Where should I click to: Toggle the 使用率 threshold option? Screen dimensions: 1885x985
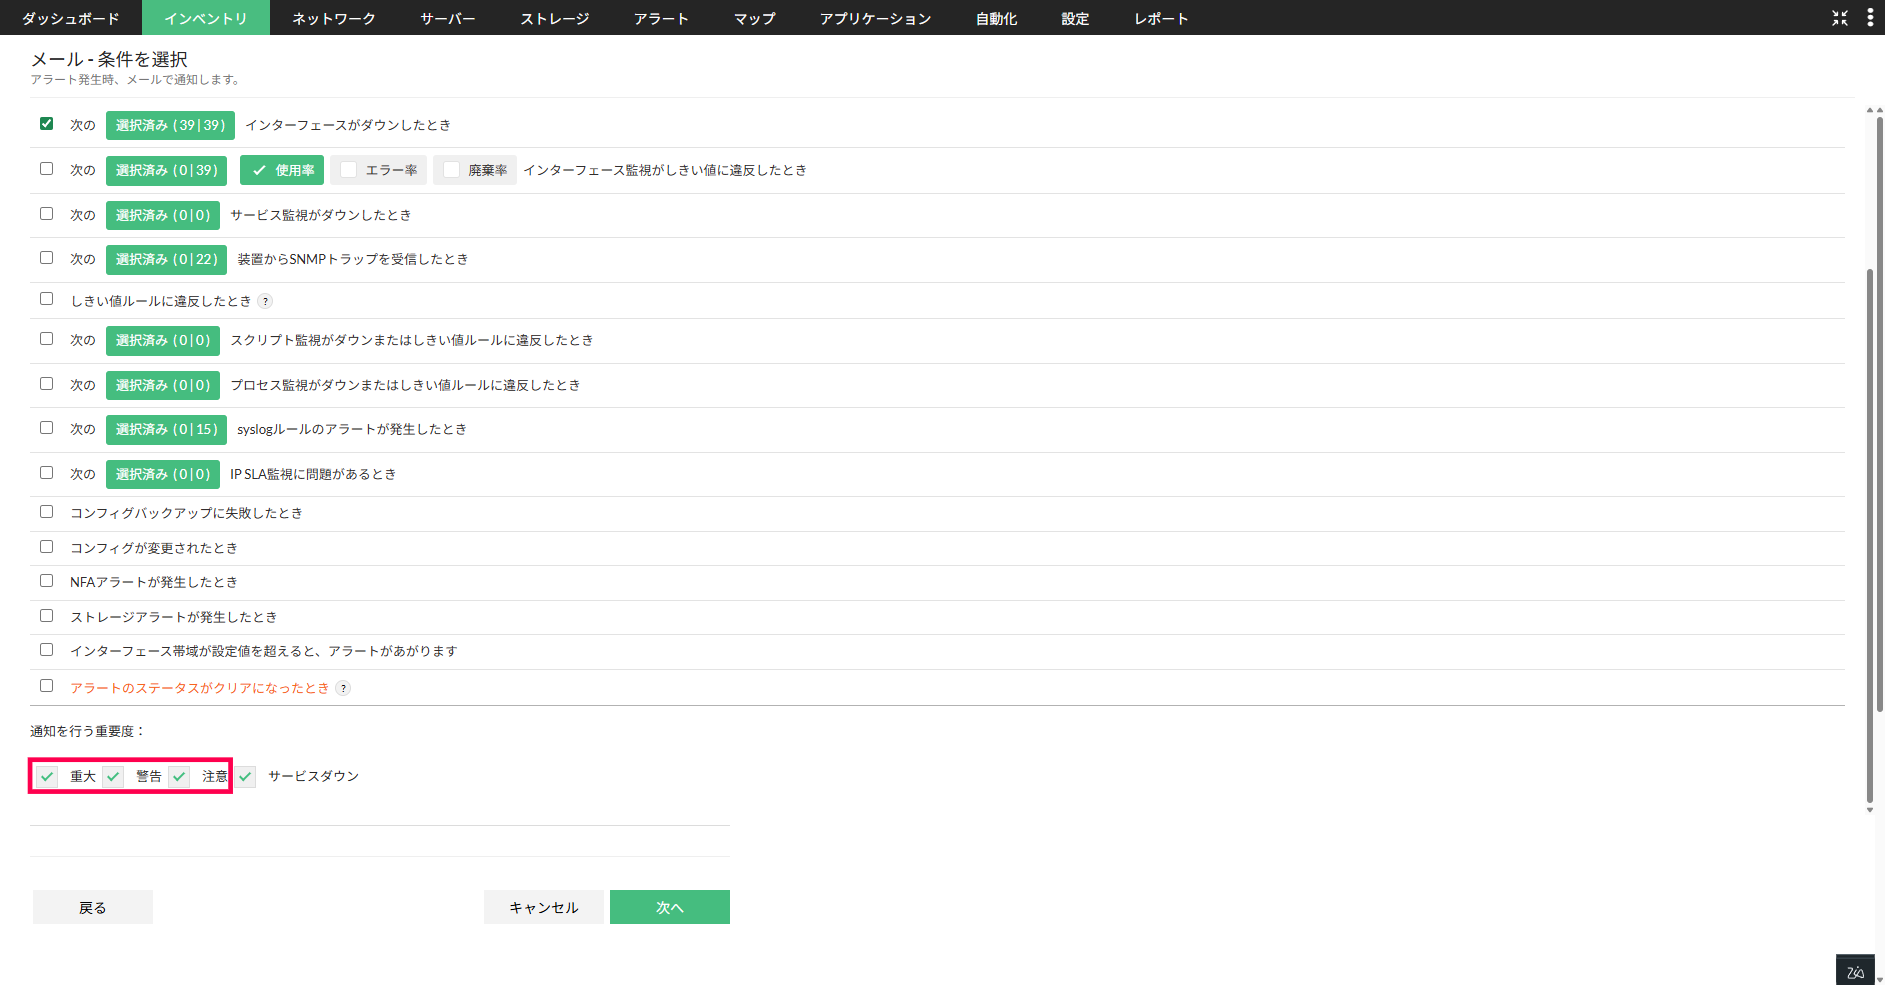click(282, 170)
